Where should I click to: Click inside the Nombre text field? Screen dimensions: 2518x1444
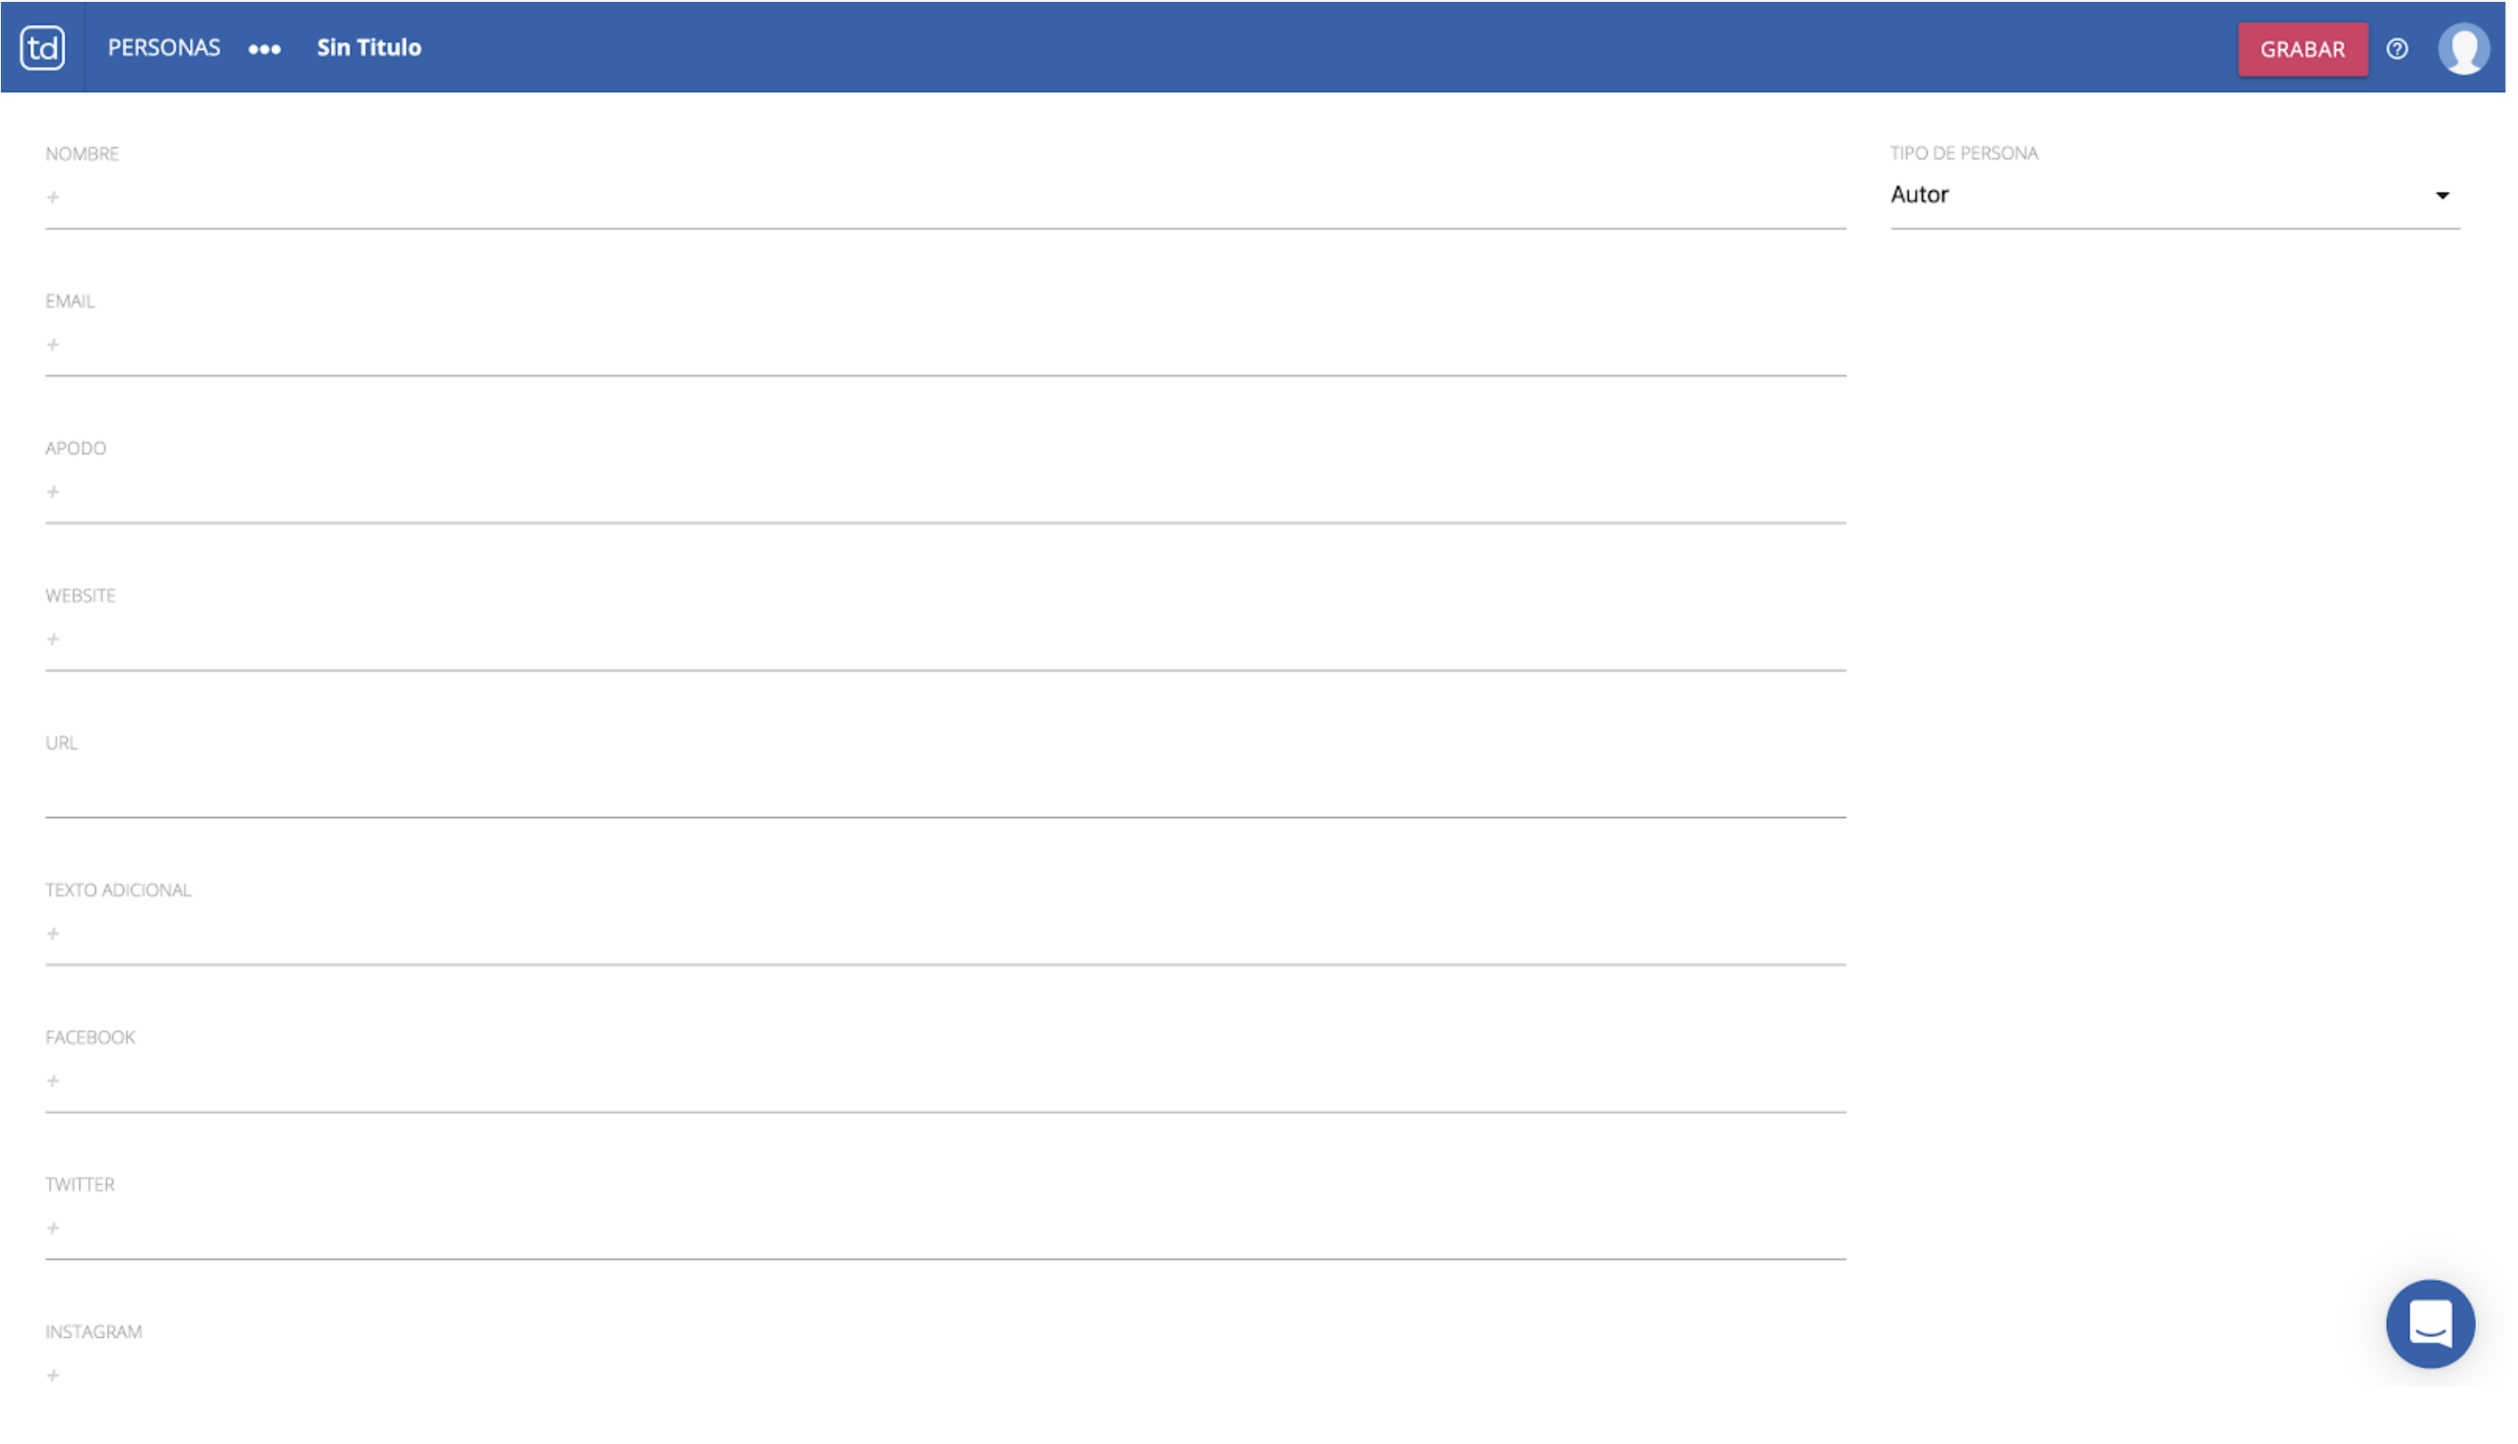944,198
